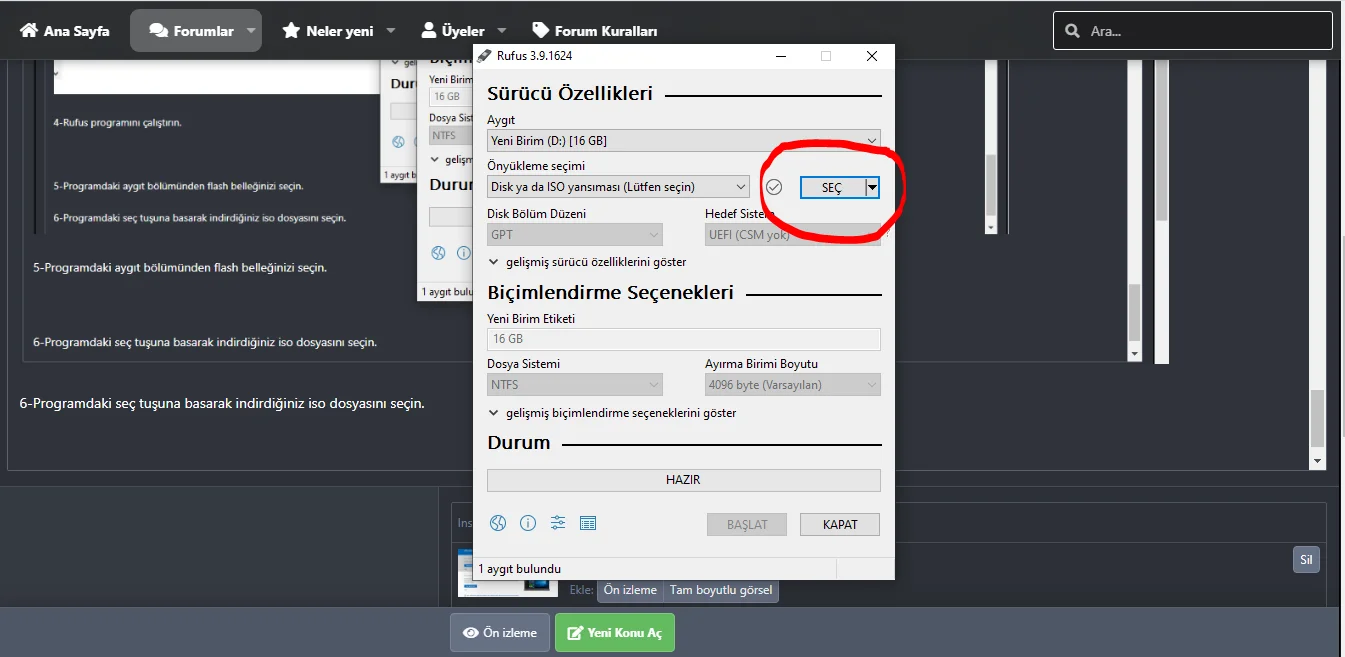The height and width of the screenshot is (657, 1345).
Task: Click the green Yeni Konu Aç button
Action: point(614,632)
